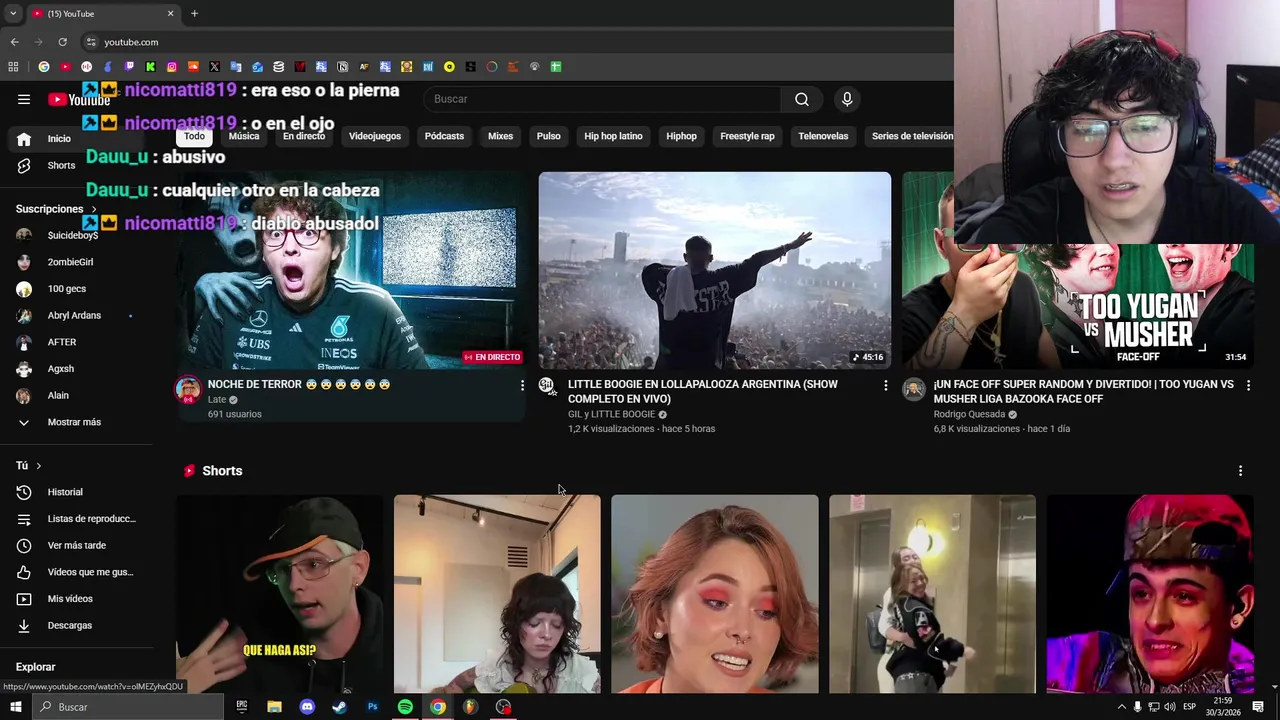Click the Windows taskbar Buscar search box
The image size is (1280, 720).
127,707
